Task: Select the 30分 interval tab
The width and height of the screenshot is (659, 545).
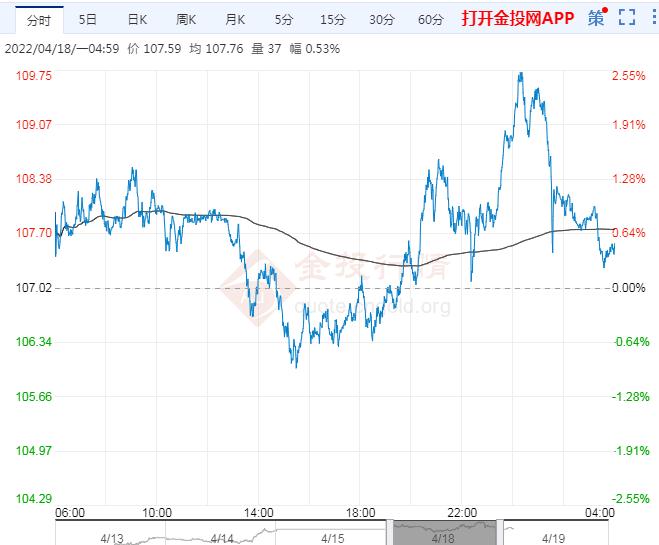Action: pyautogui.click(x=382, y=19)
